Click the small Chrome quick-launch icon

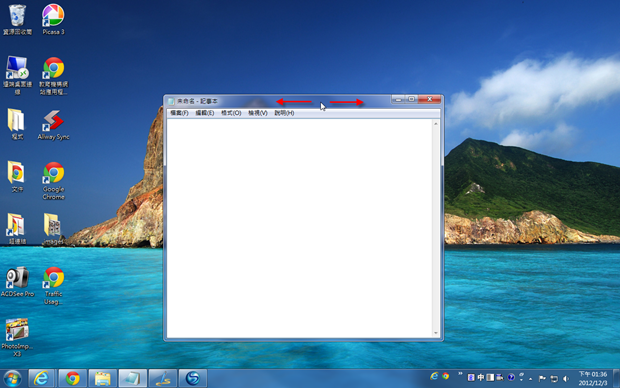click(x=446, y=376)
